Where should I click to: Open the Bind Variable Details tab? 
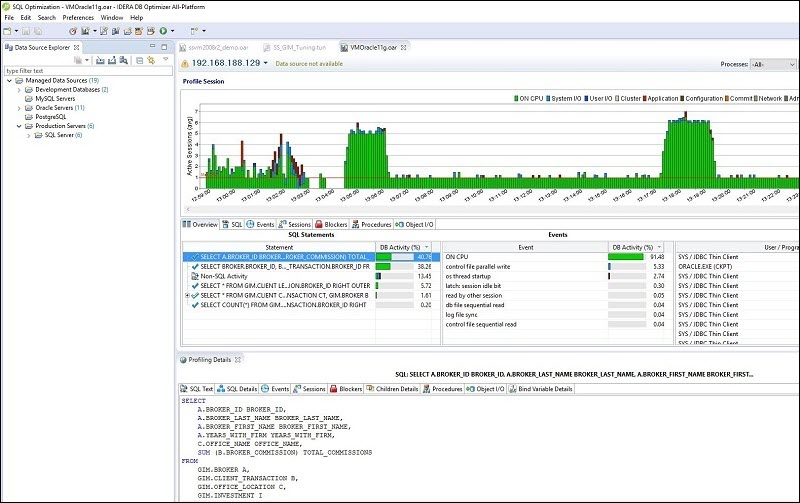click(540, 389)
